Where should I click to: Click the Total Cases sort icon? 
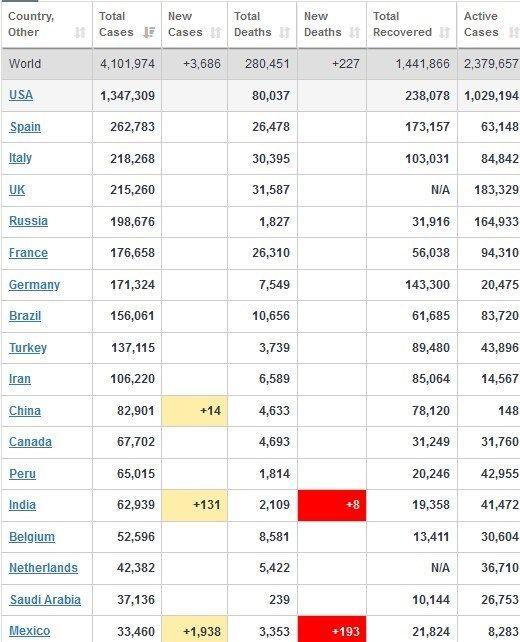point(149,32)
